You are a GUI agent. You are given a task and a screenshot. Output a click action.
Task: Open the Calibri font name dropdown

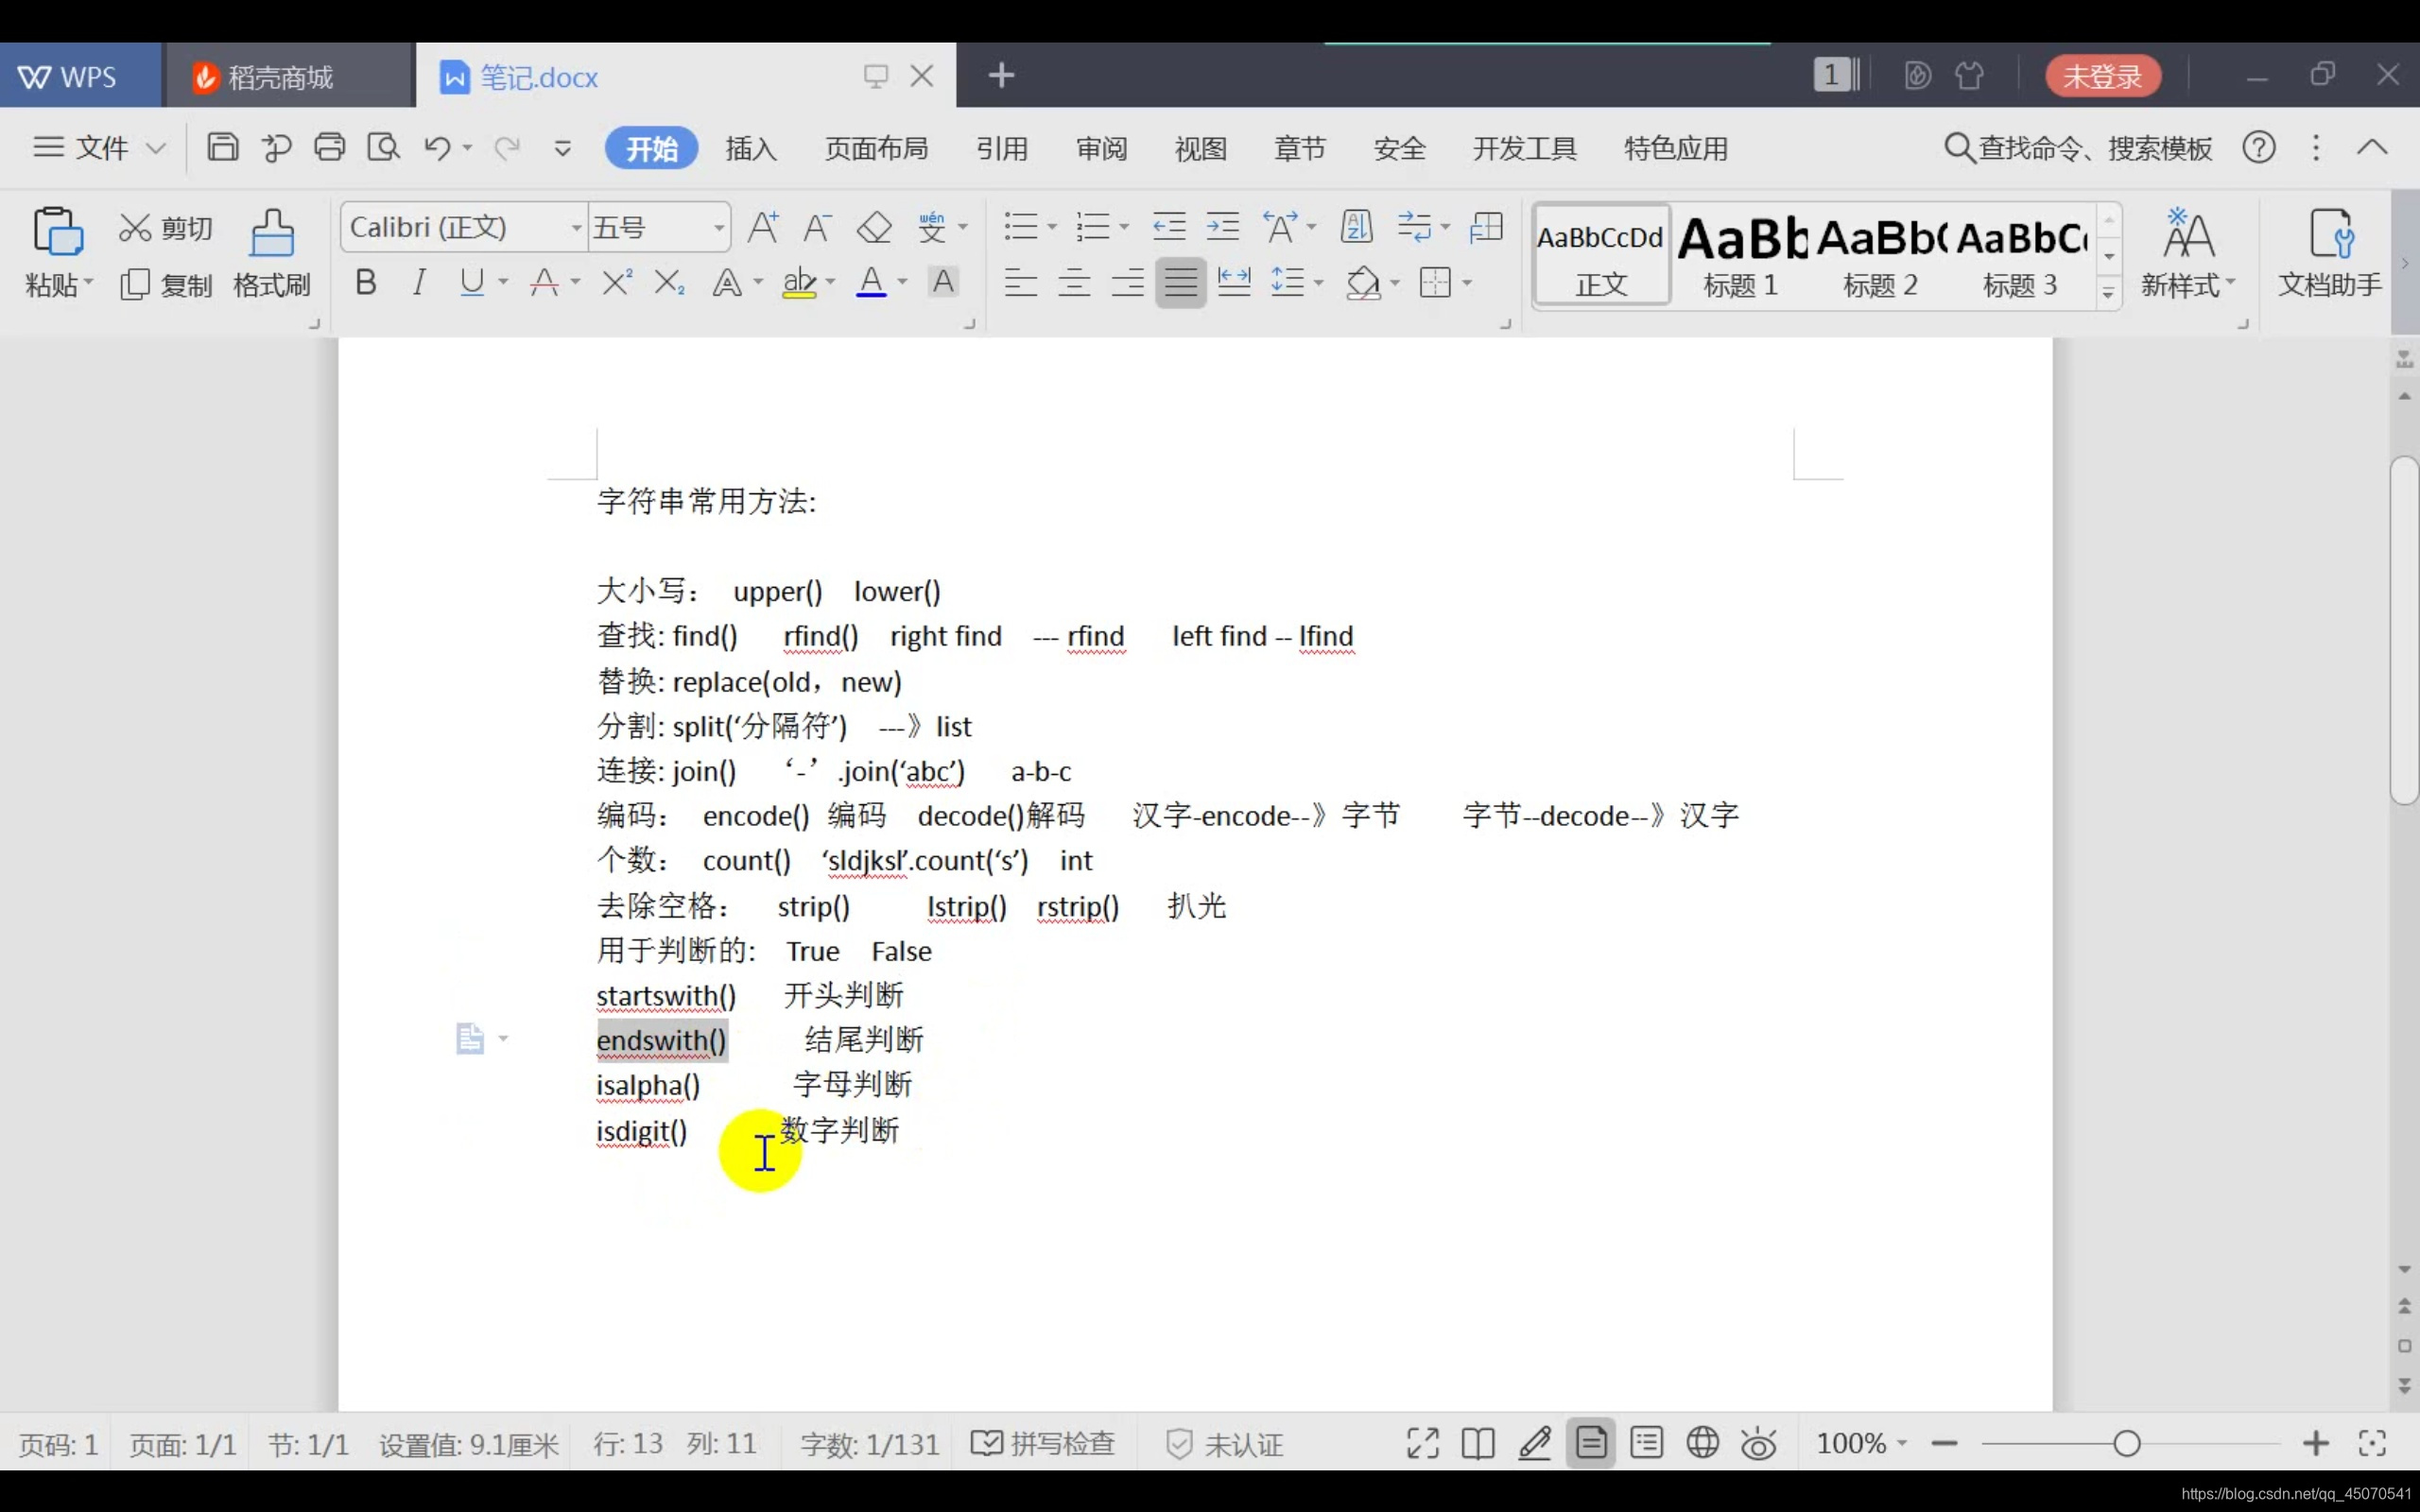pyautogui.click(x=576, y=228)
